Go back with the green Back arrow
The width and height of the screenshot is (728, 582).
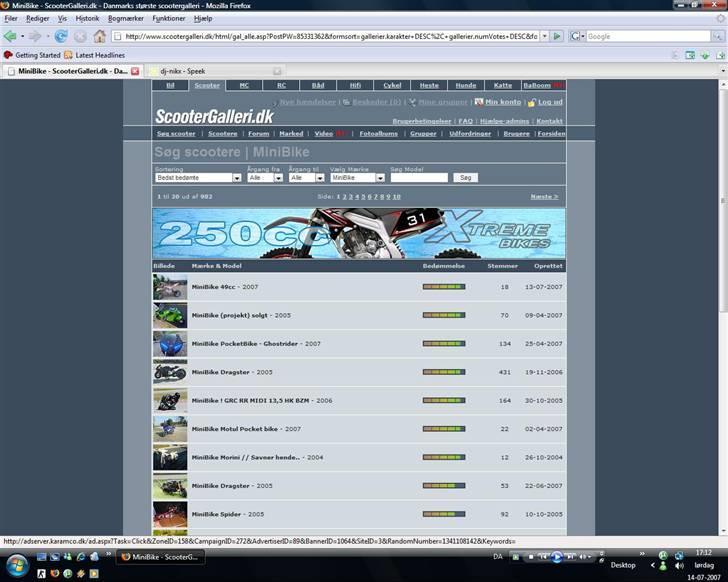(10, 36)
